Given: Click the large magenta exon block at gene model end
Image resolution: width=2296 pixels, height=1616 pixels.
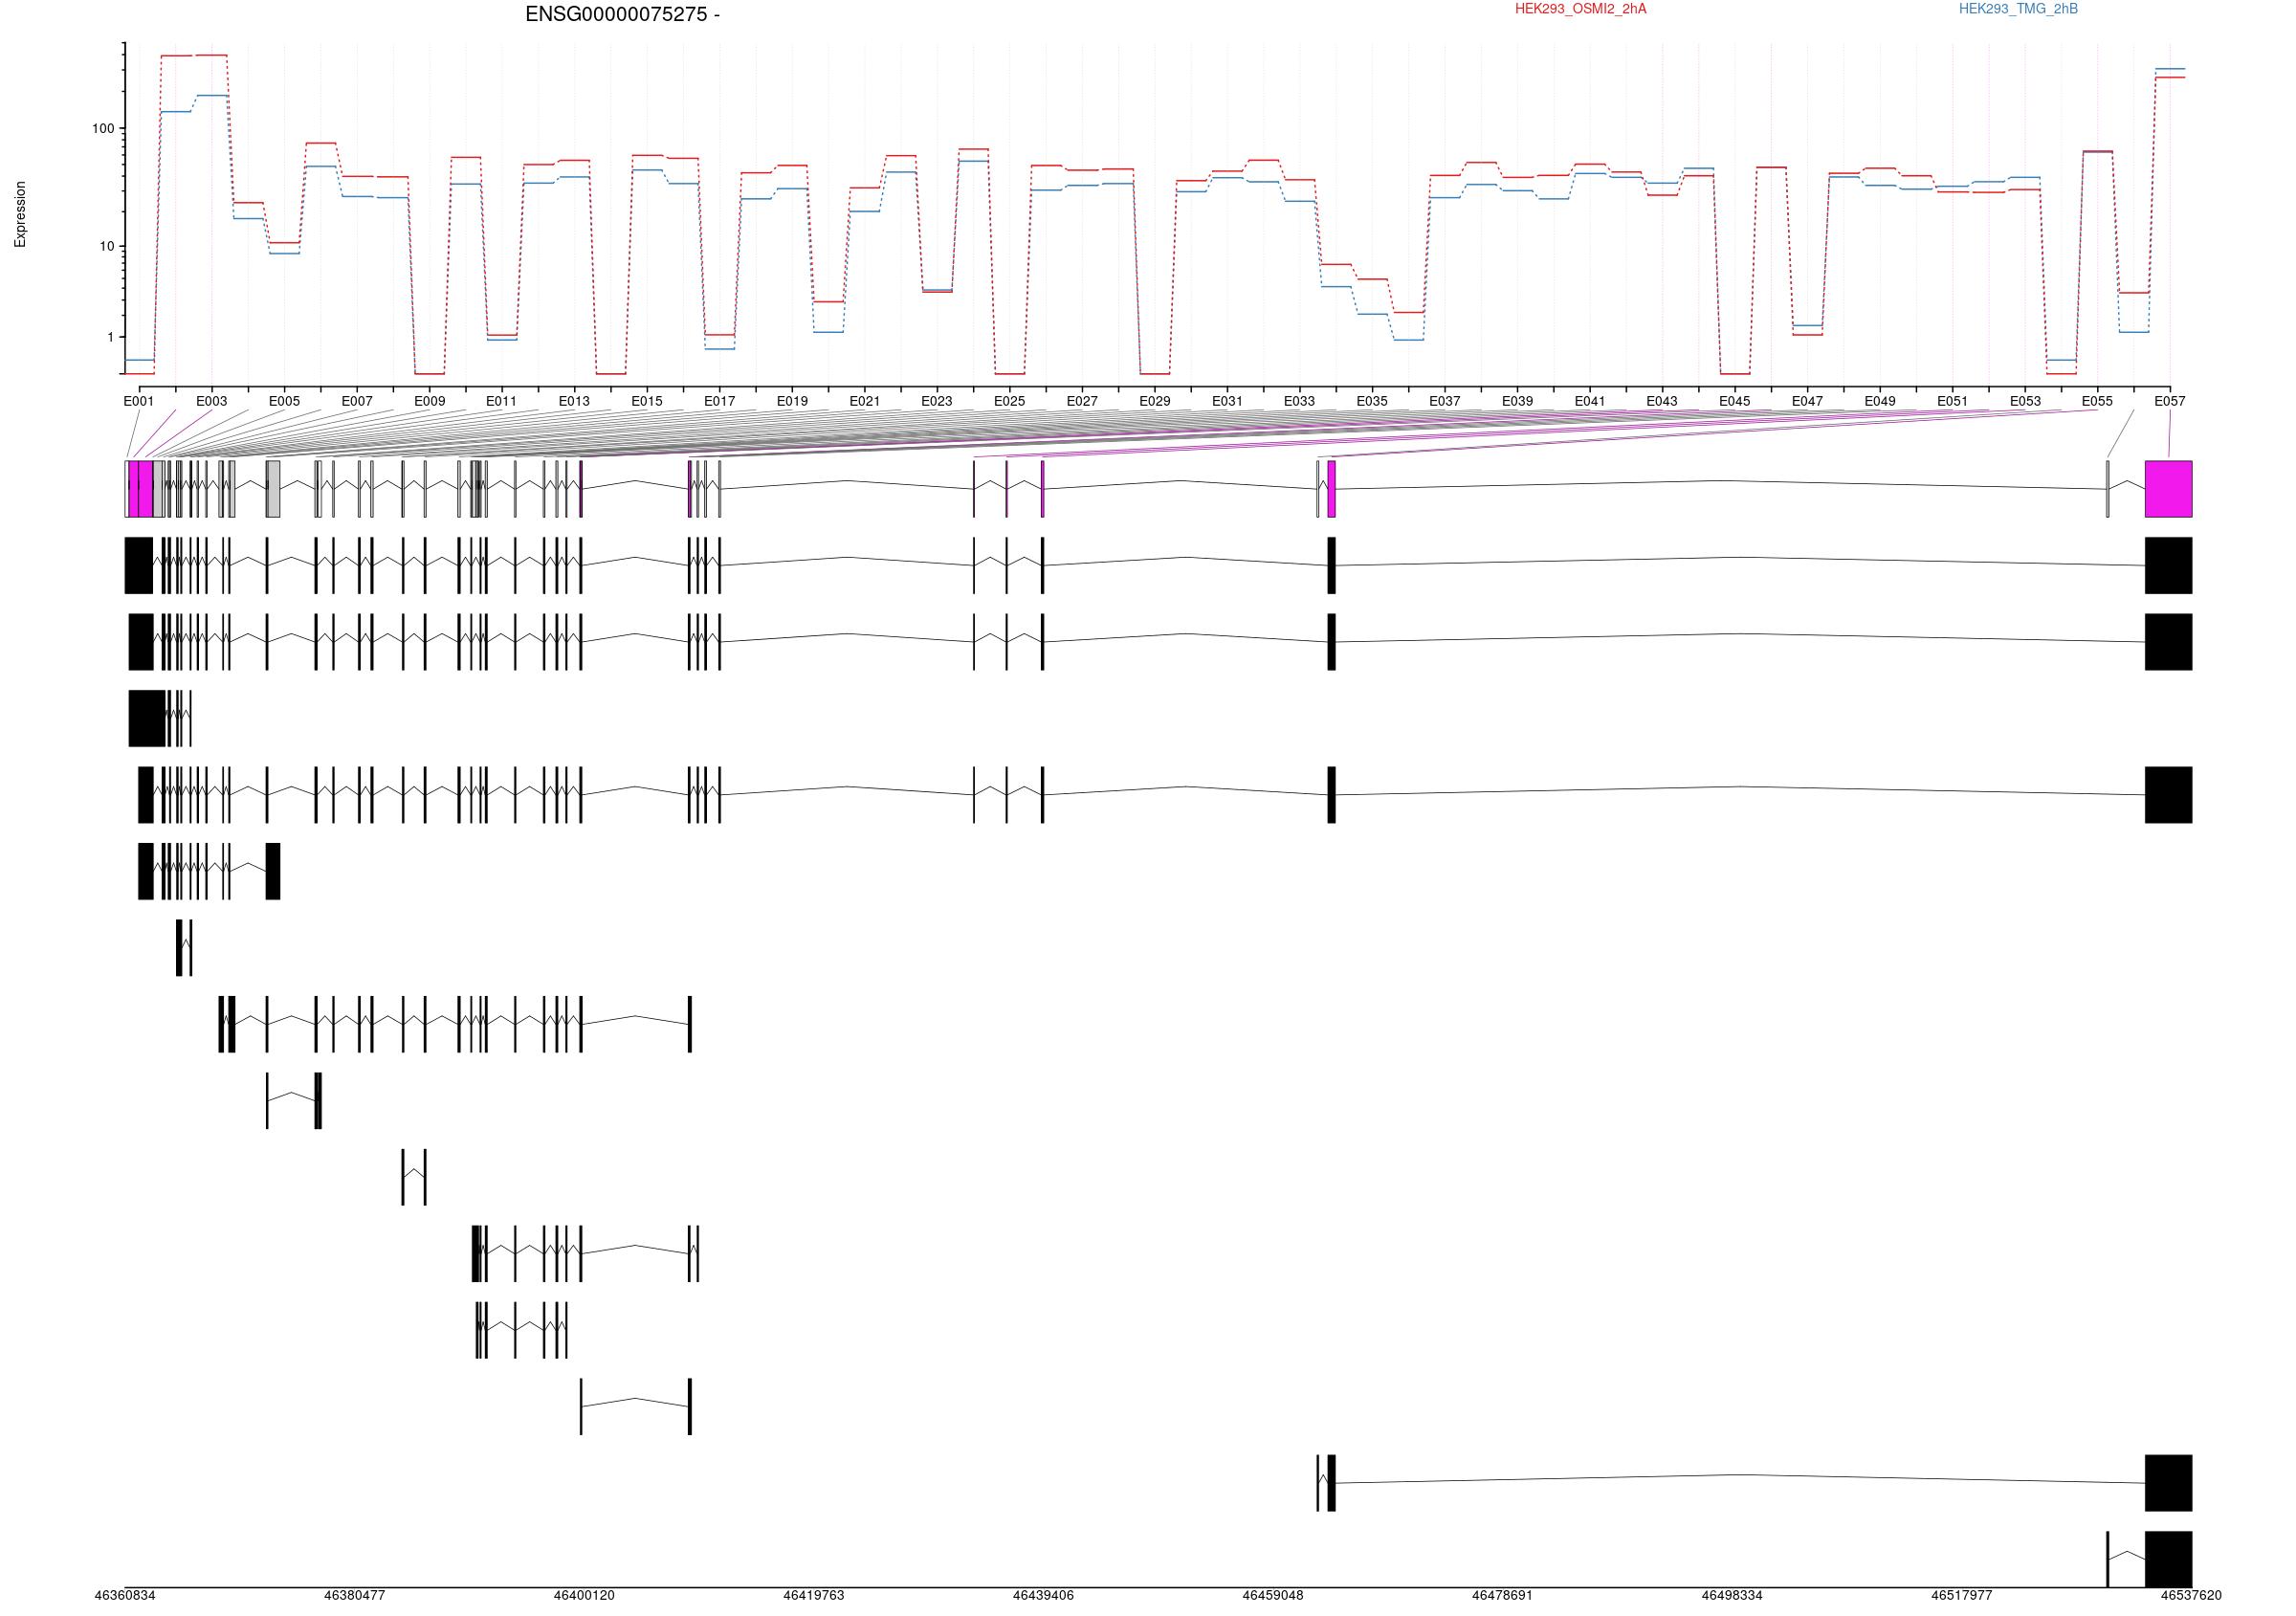Looking at the screenshot, I should pos(2169,489).
